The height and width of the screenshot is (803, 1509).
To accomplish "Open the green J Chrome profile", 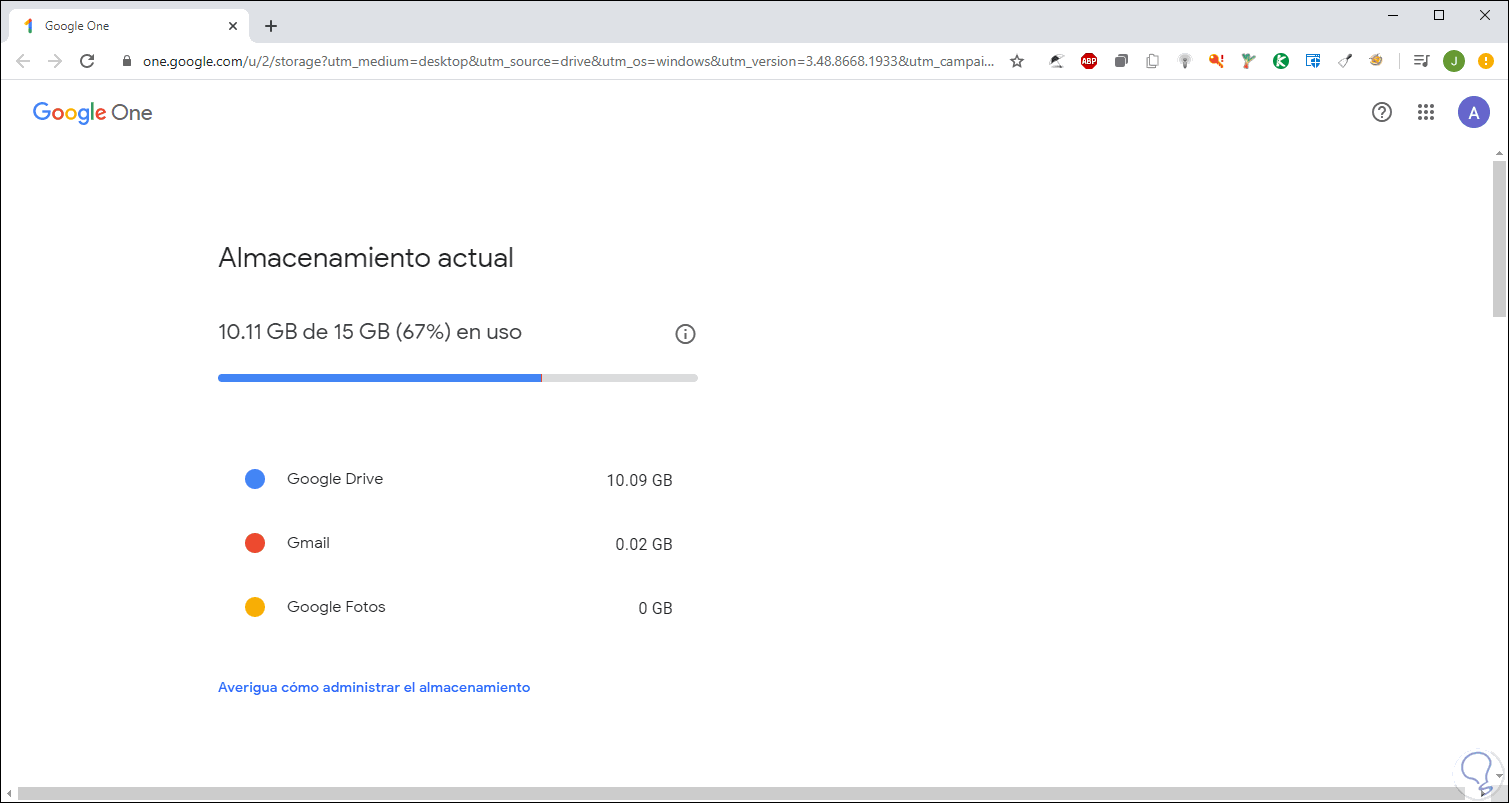I will 1454,61.
